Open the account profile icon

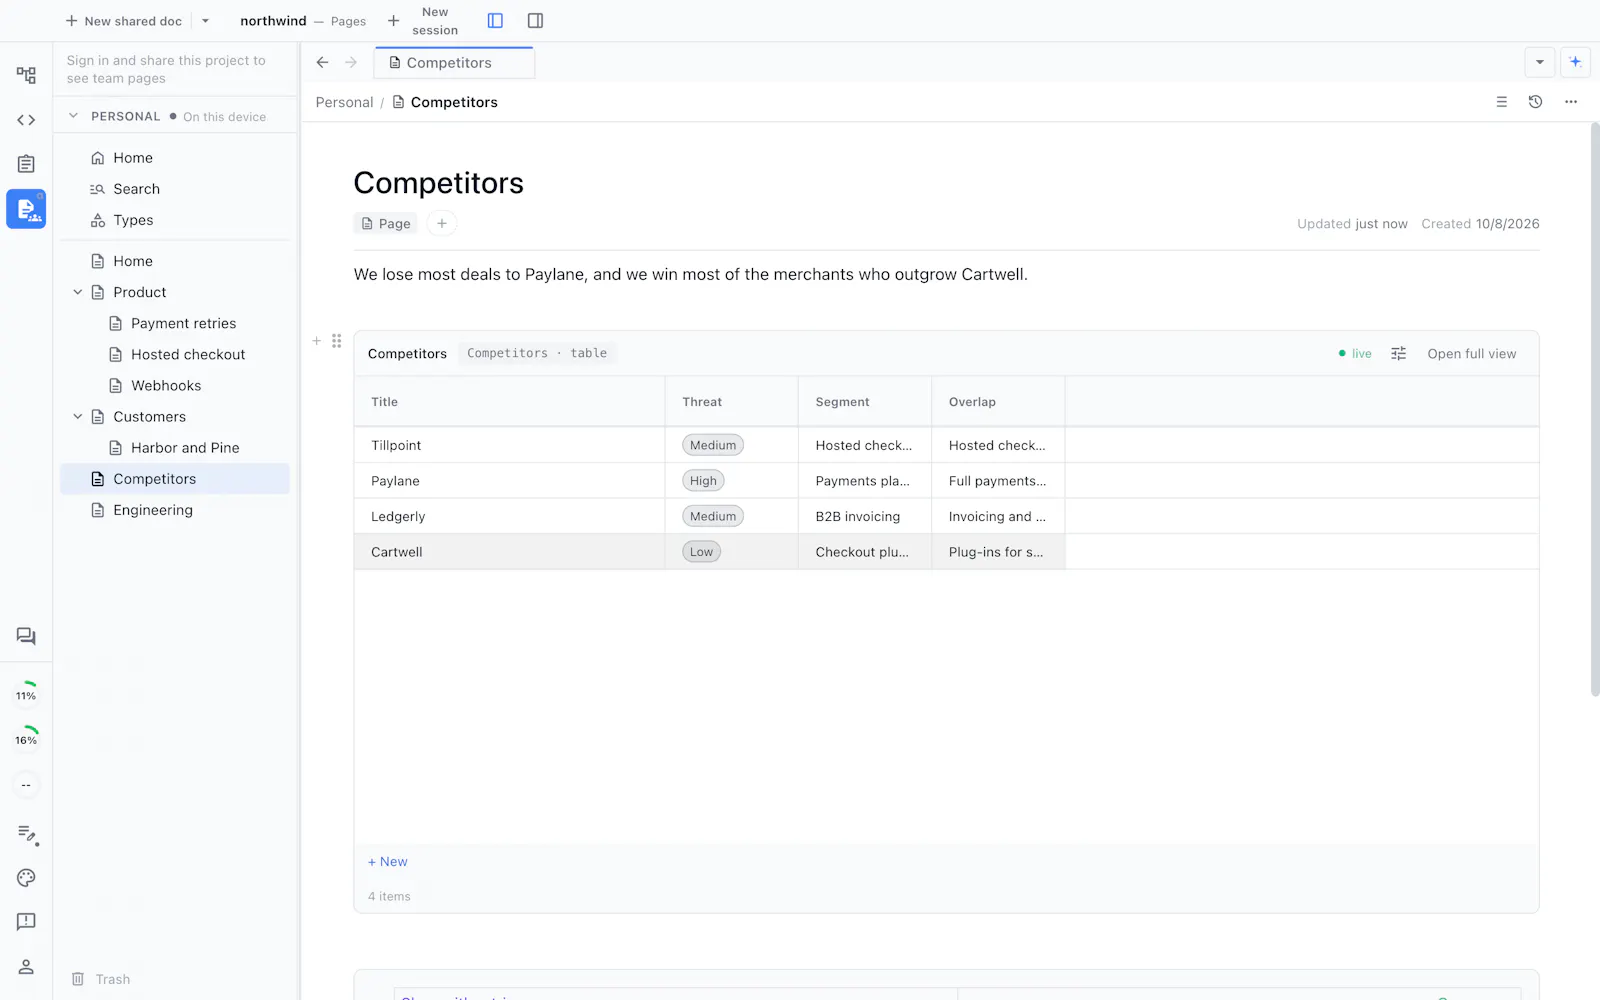point(26,966)
